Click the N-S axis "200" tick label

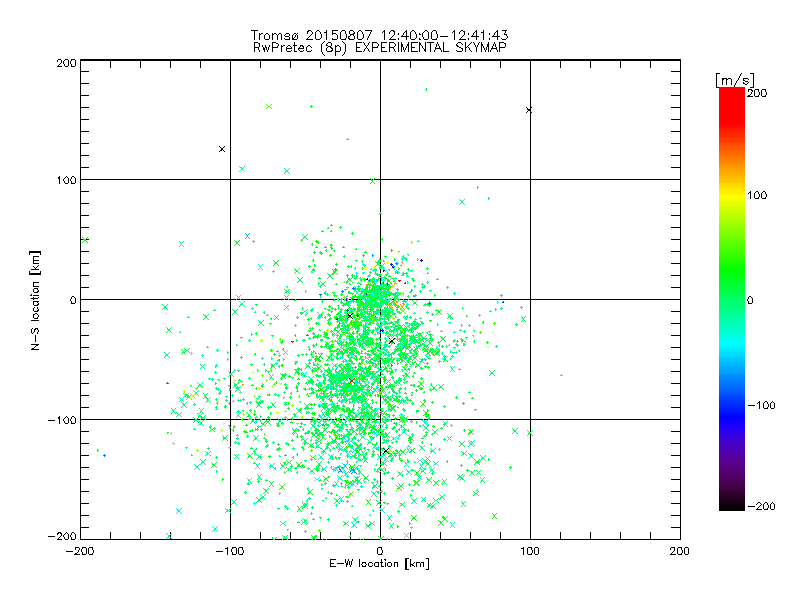pos(66,63)
